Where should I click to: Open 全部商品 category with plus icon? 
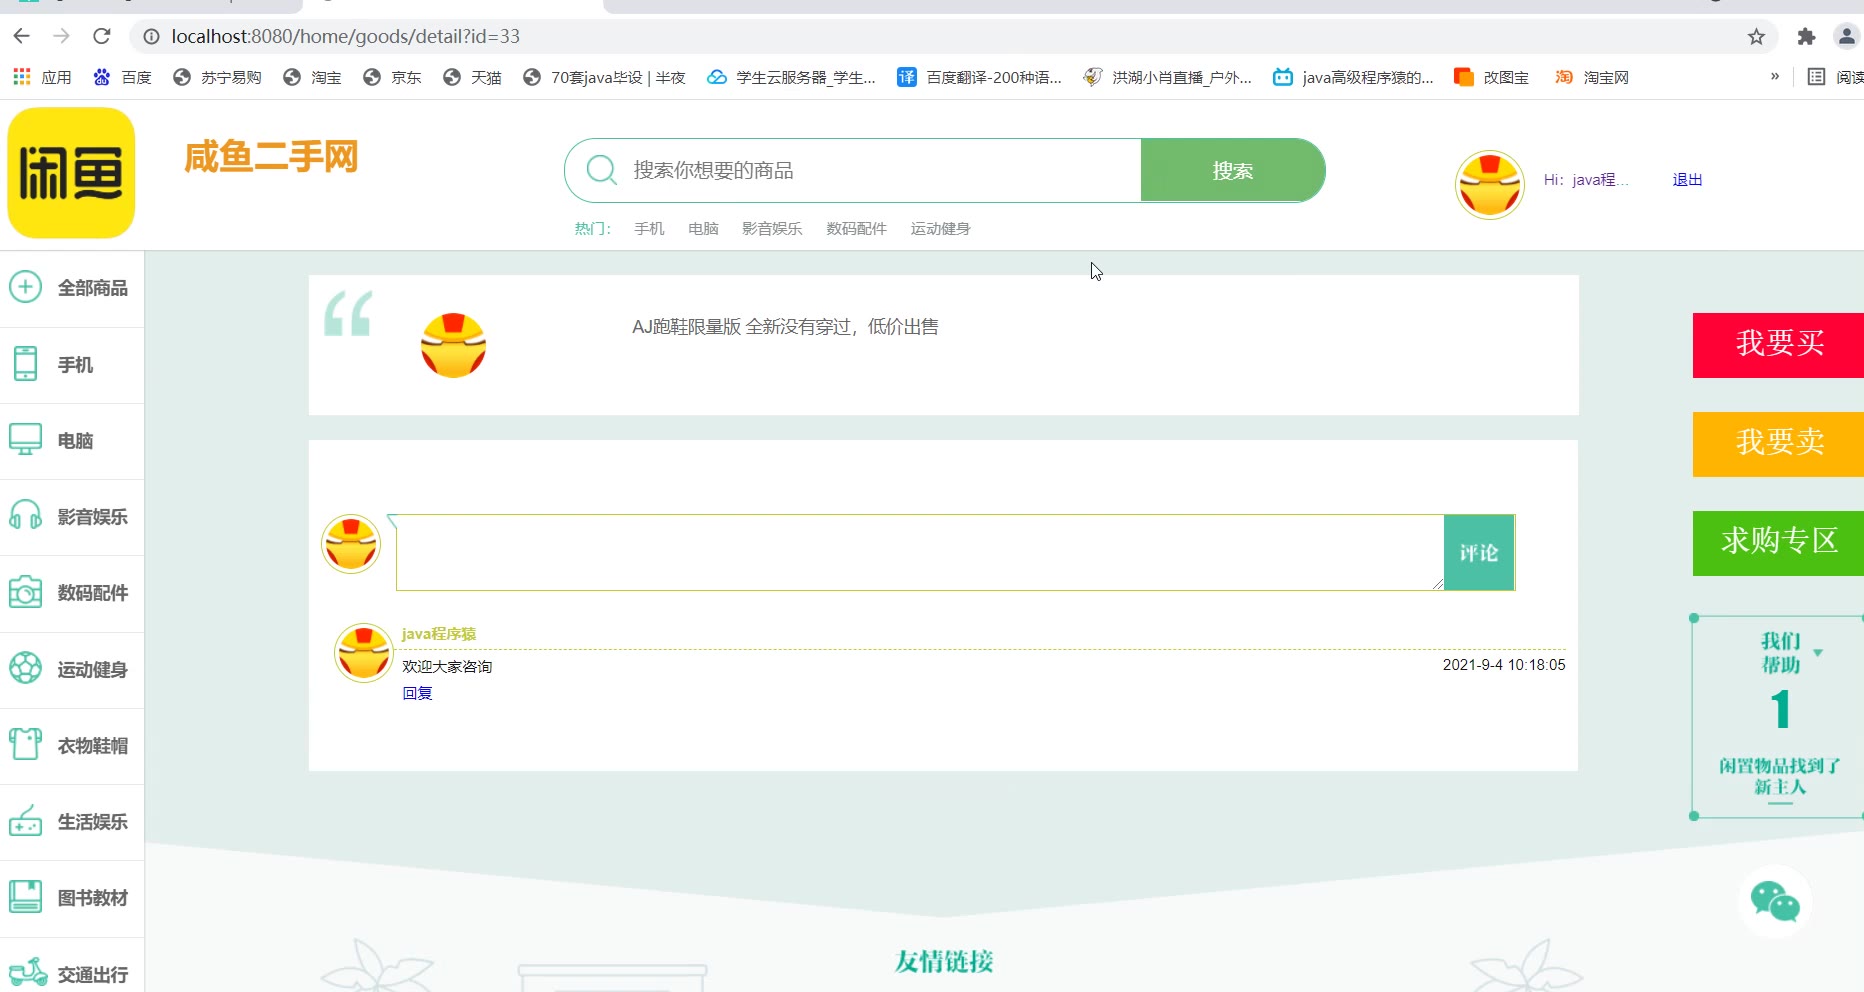coord(72,288)
